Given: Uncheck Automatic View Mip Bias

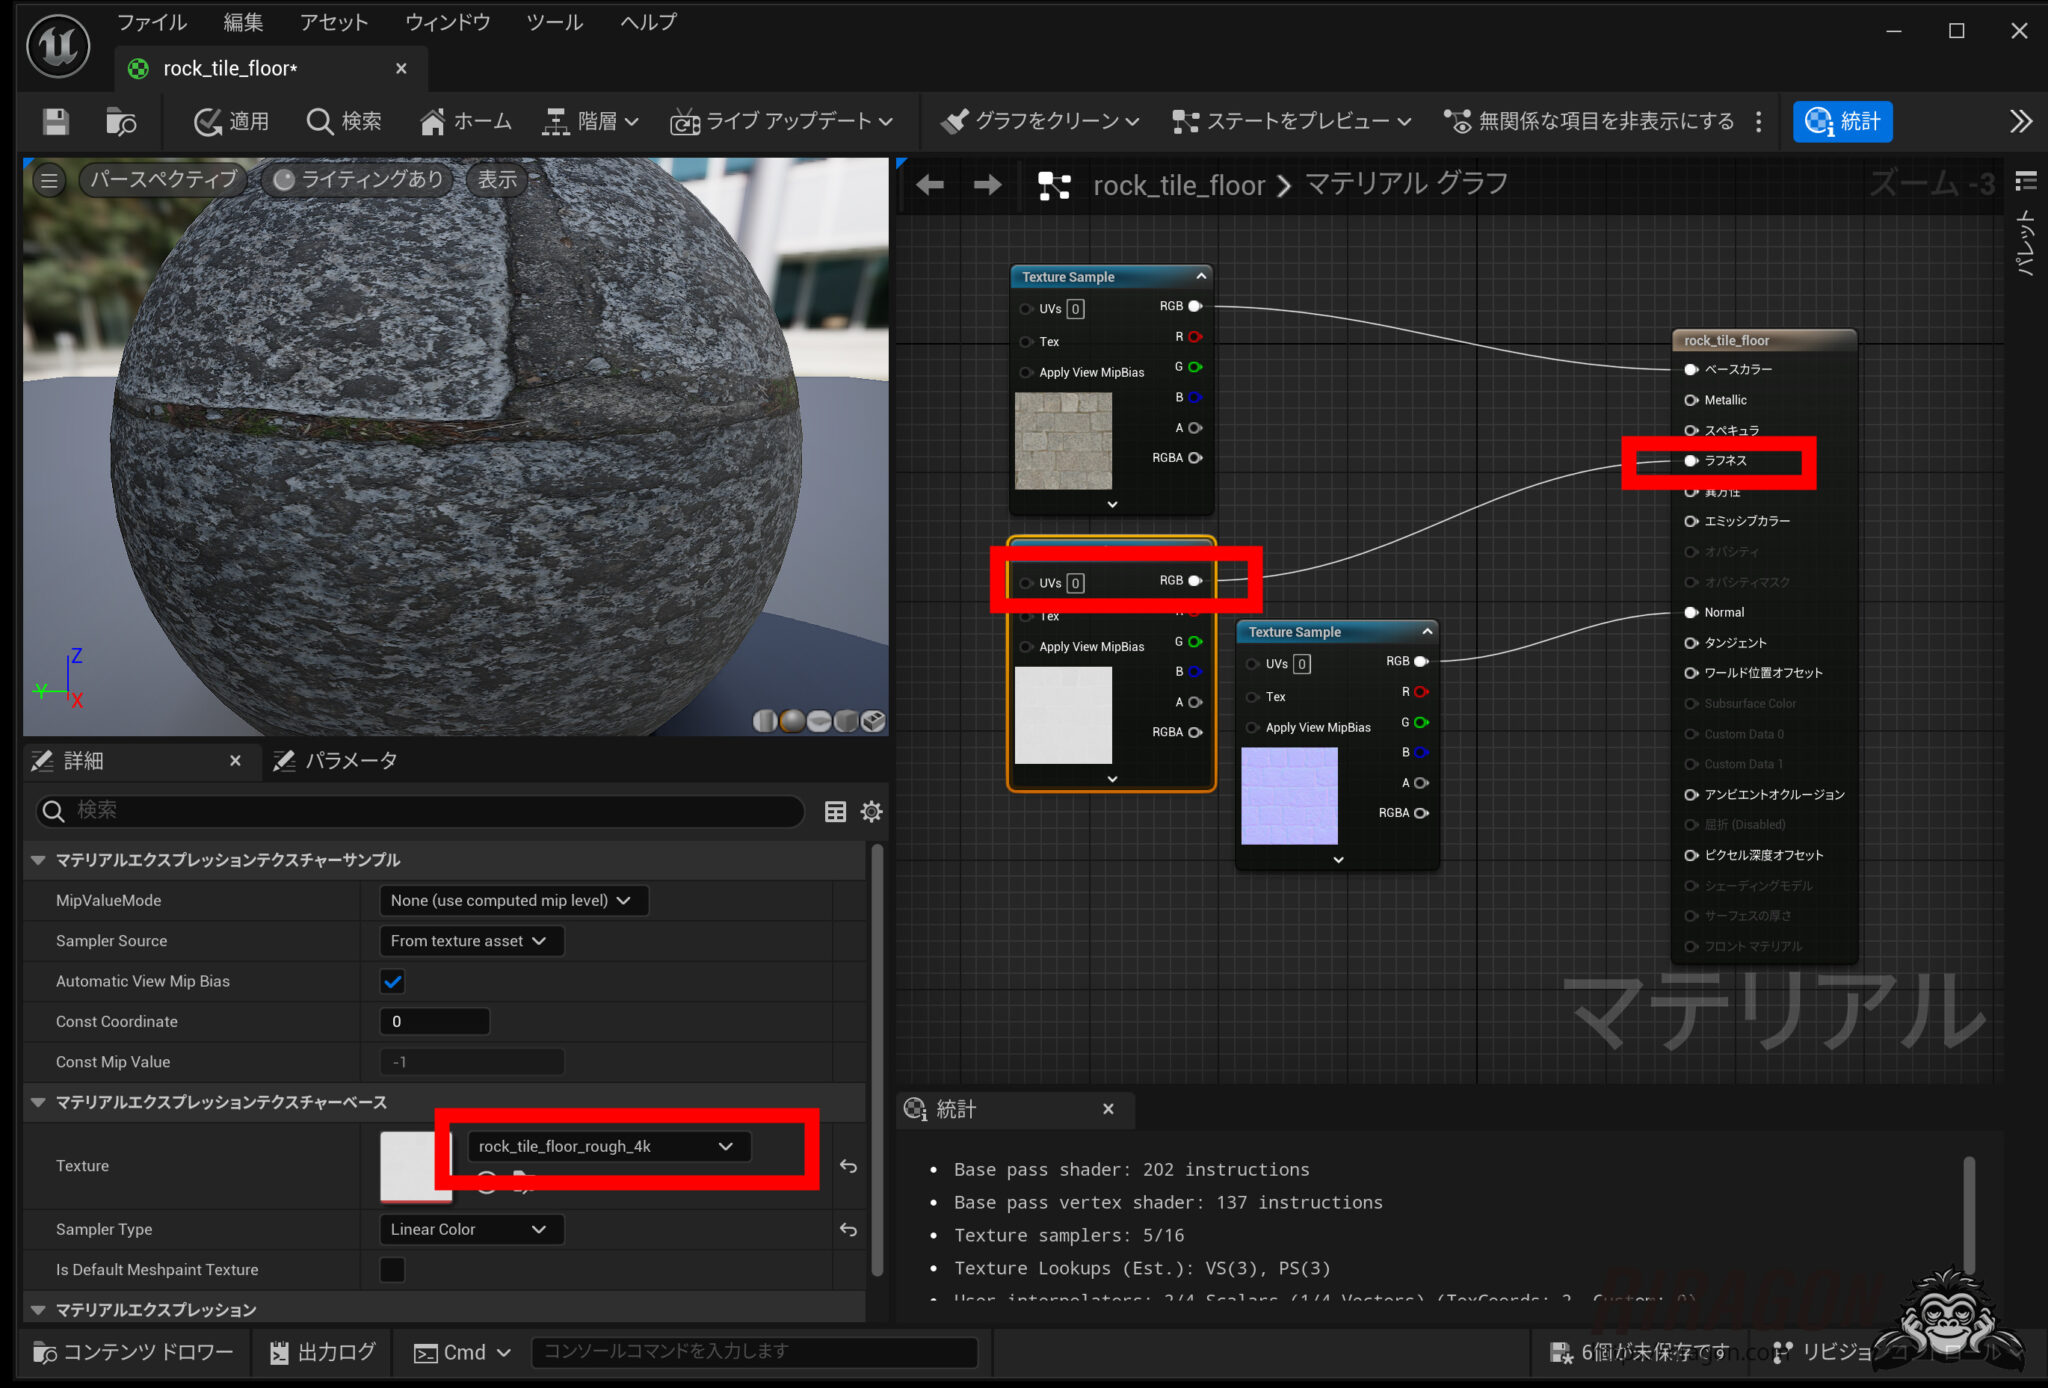Looking at the screenshot, I should point(392,981).
